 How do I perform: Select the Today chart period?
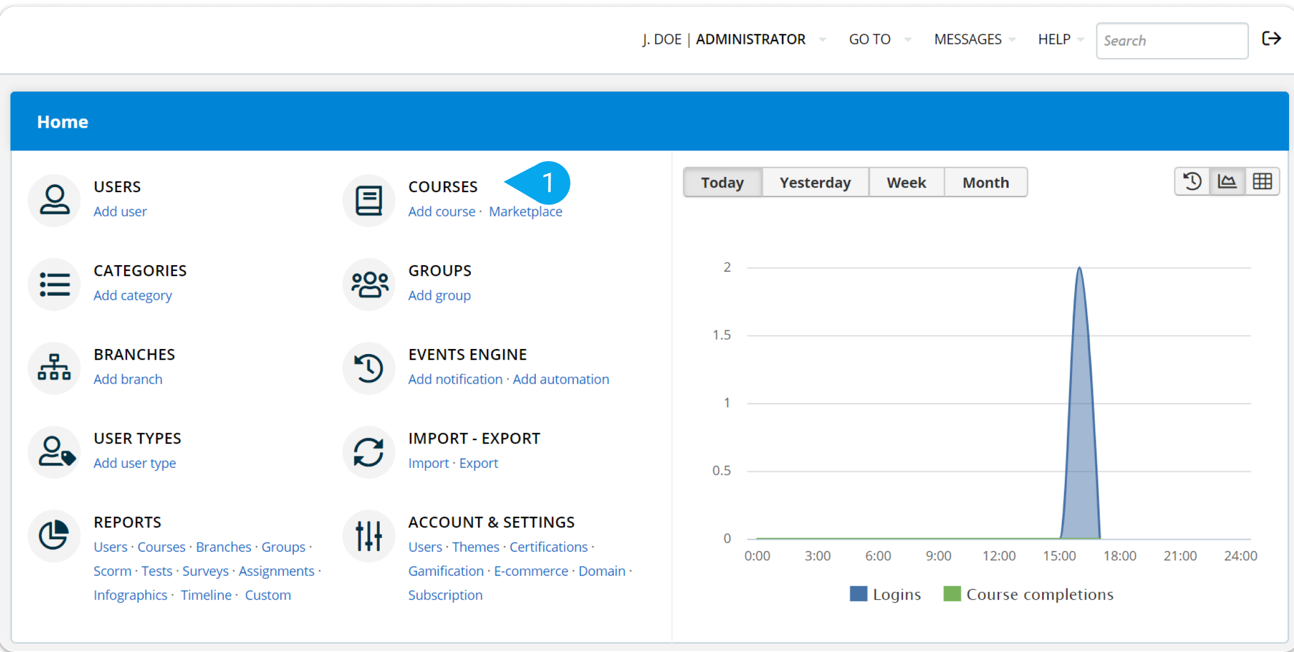click(722, 182)
